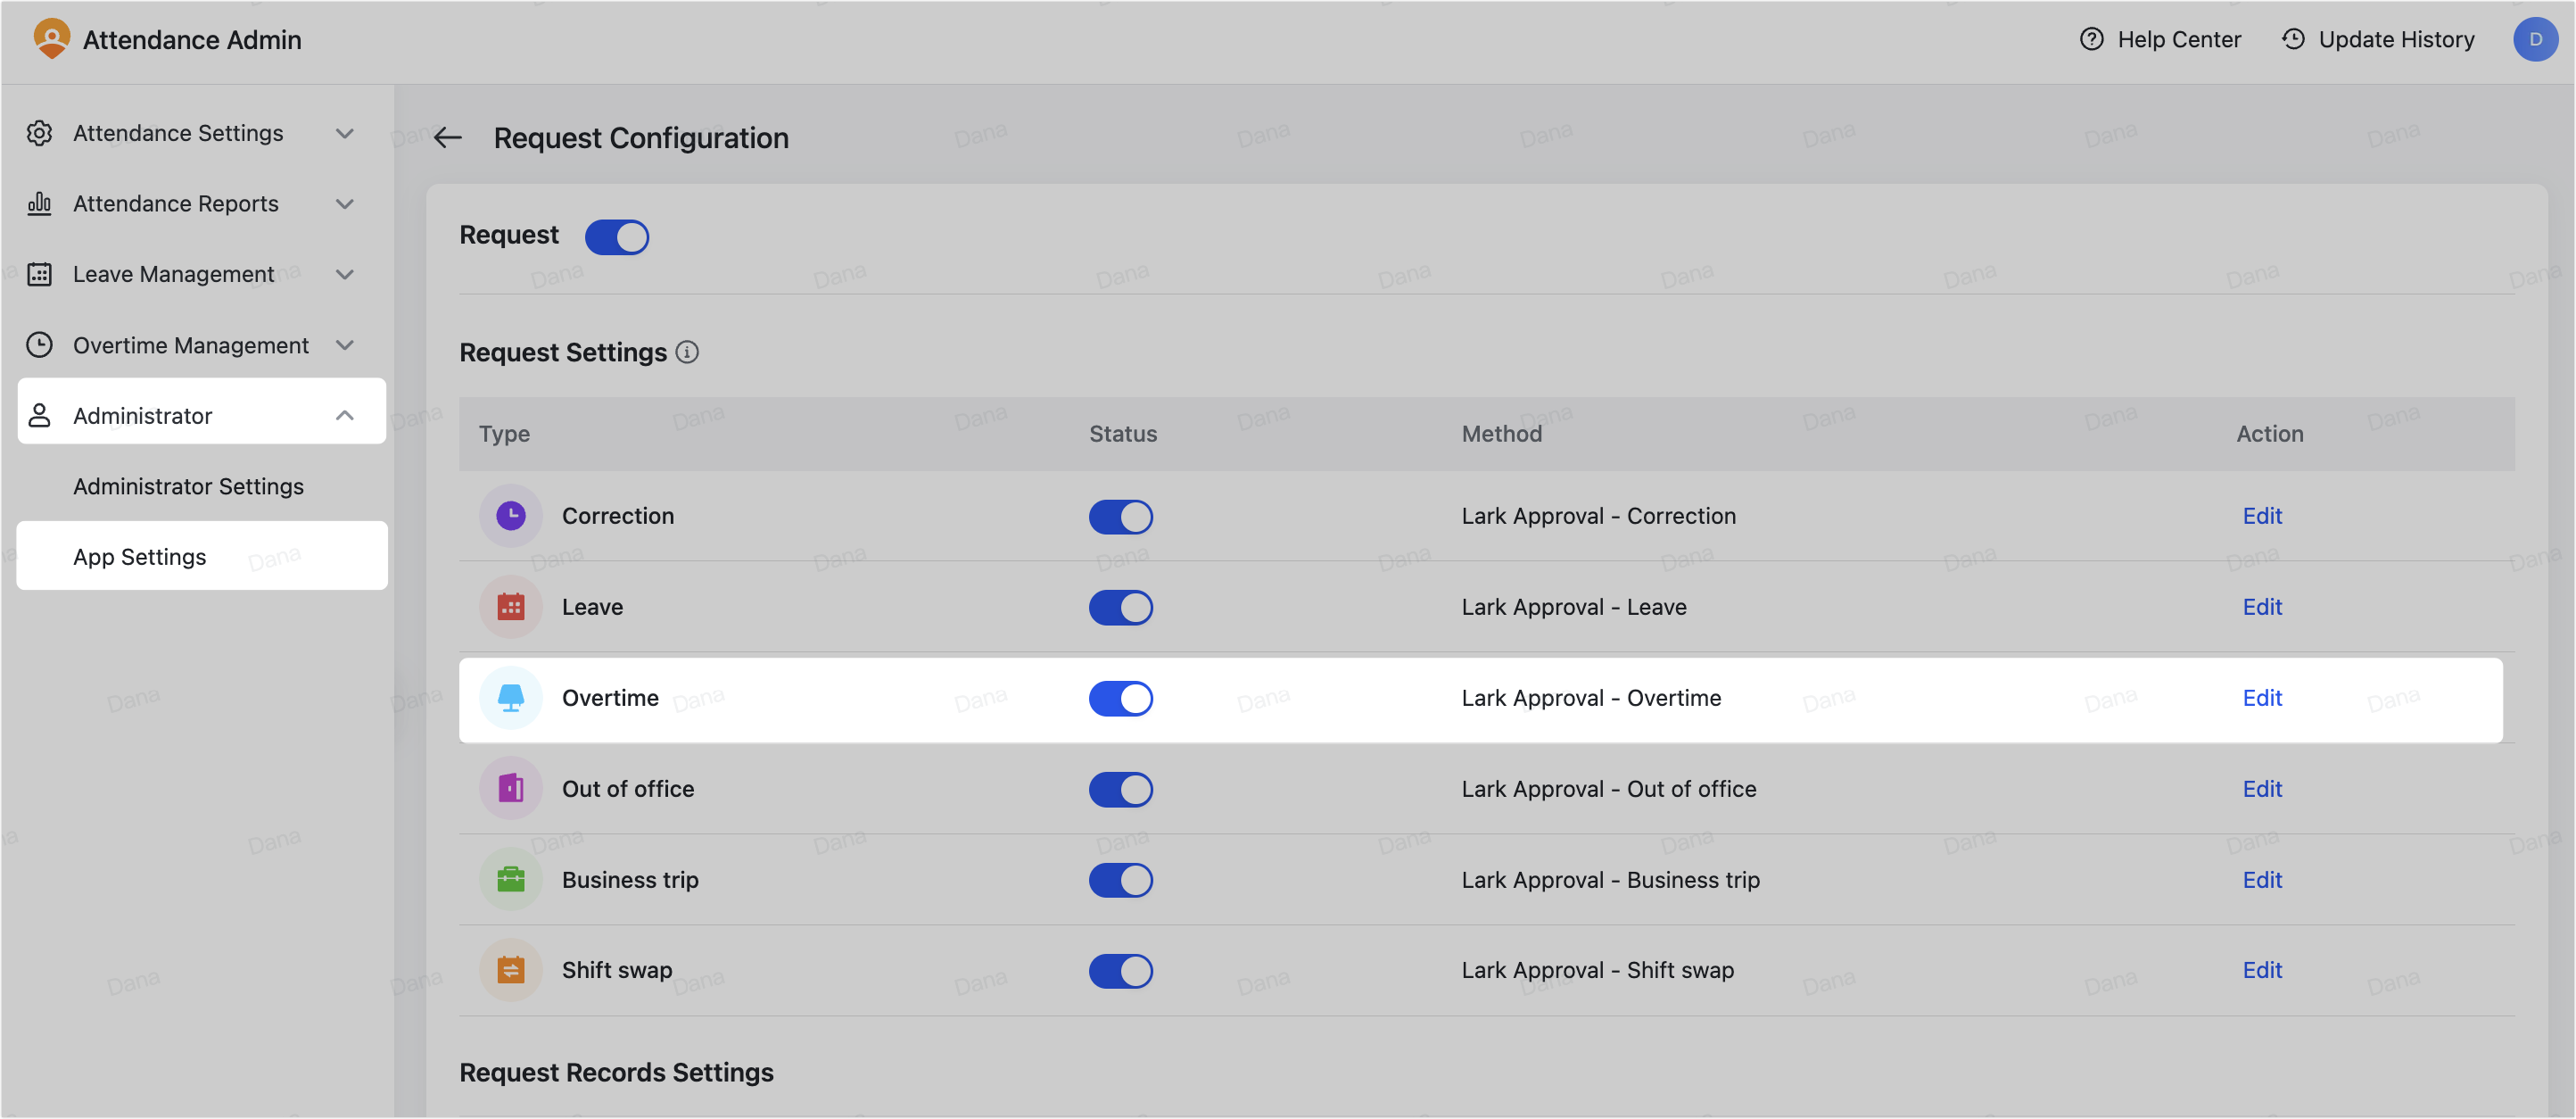Click the Leave Management calendar icon

click(x=39, y=274)
